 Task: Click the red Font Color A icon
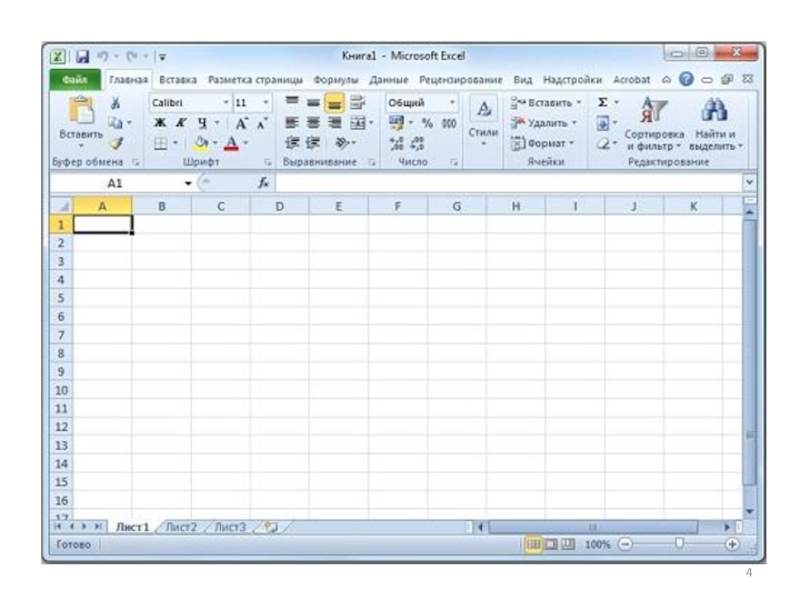click(231, 143)
